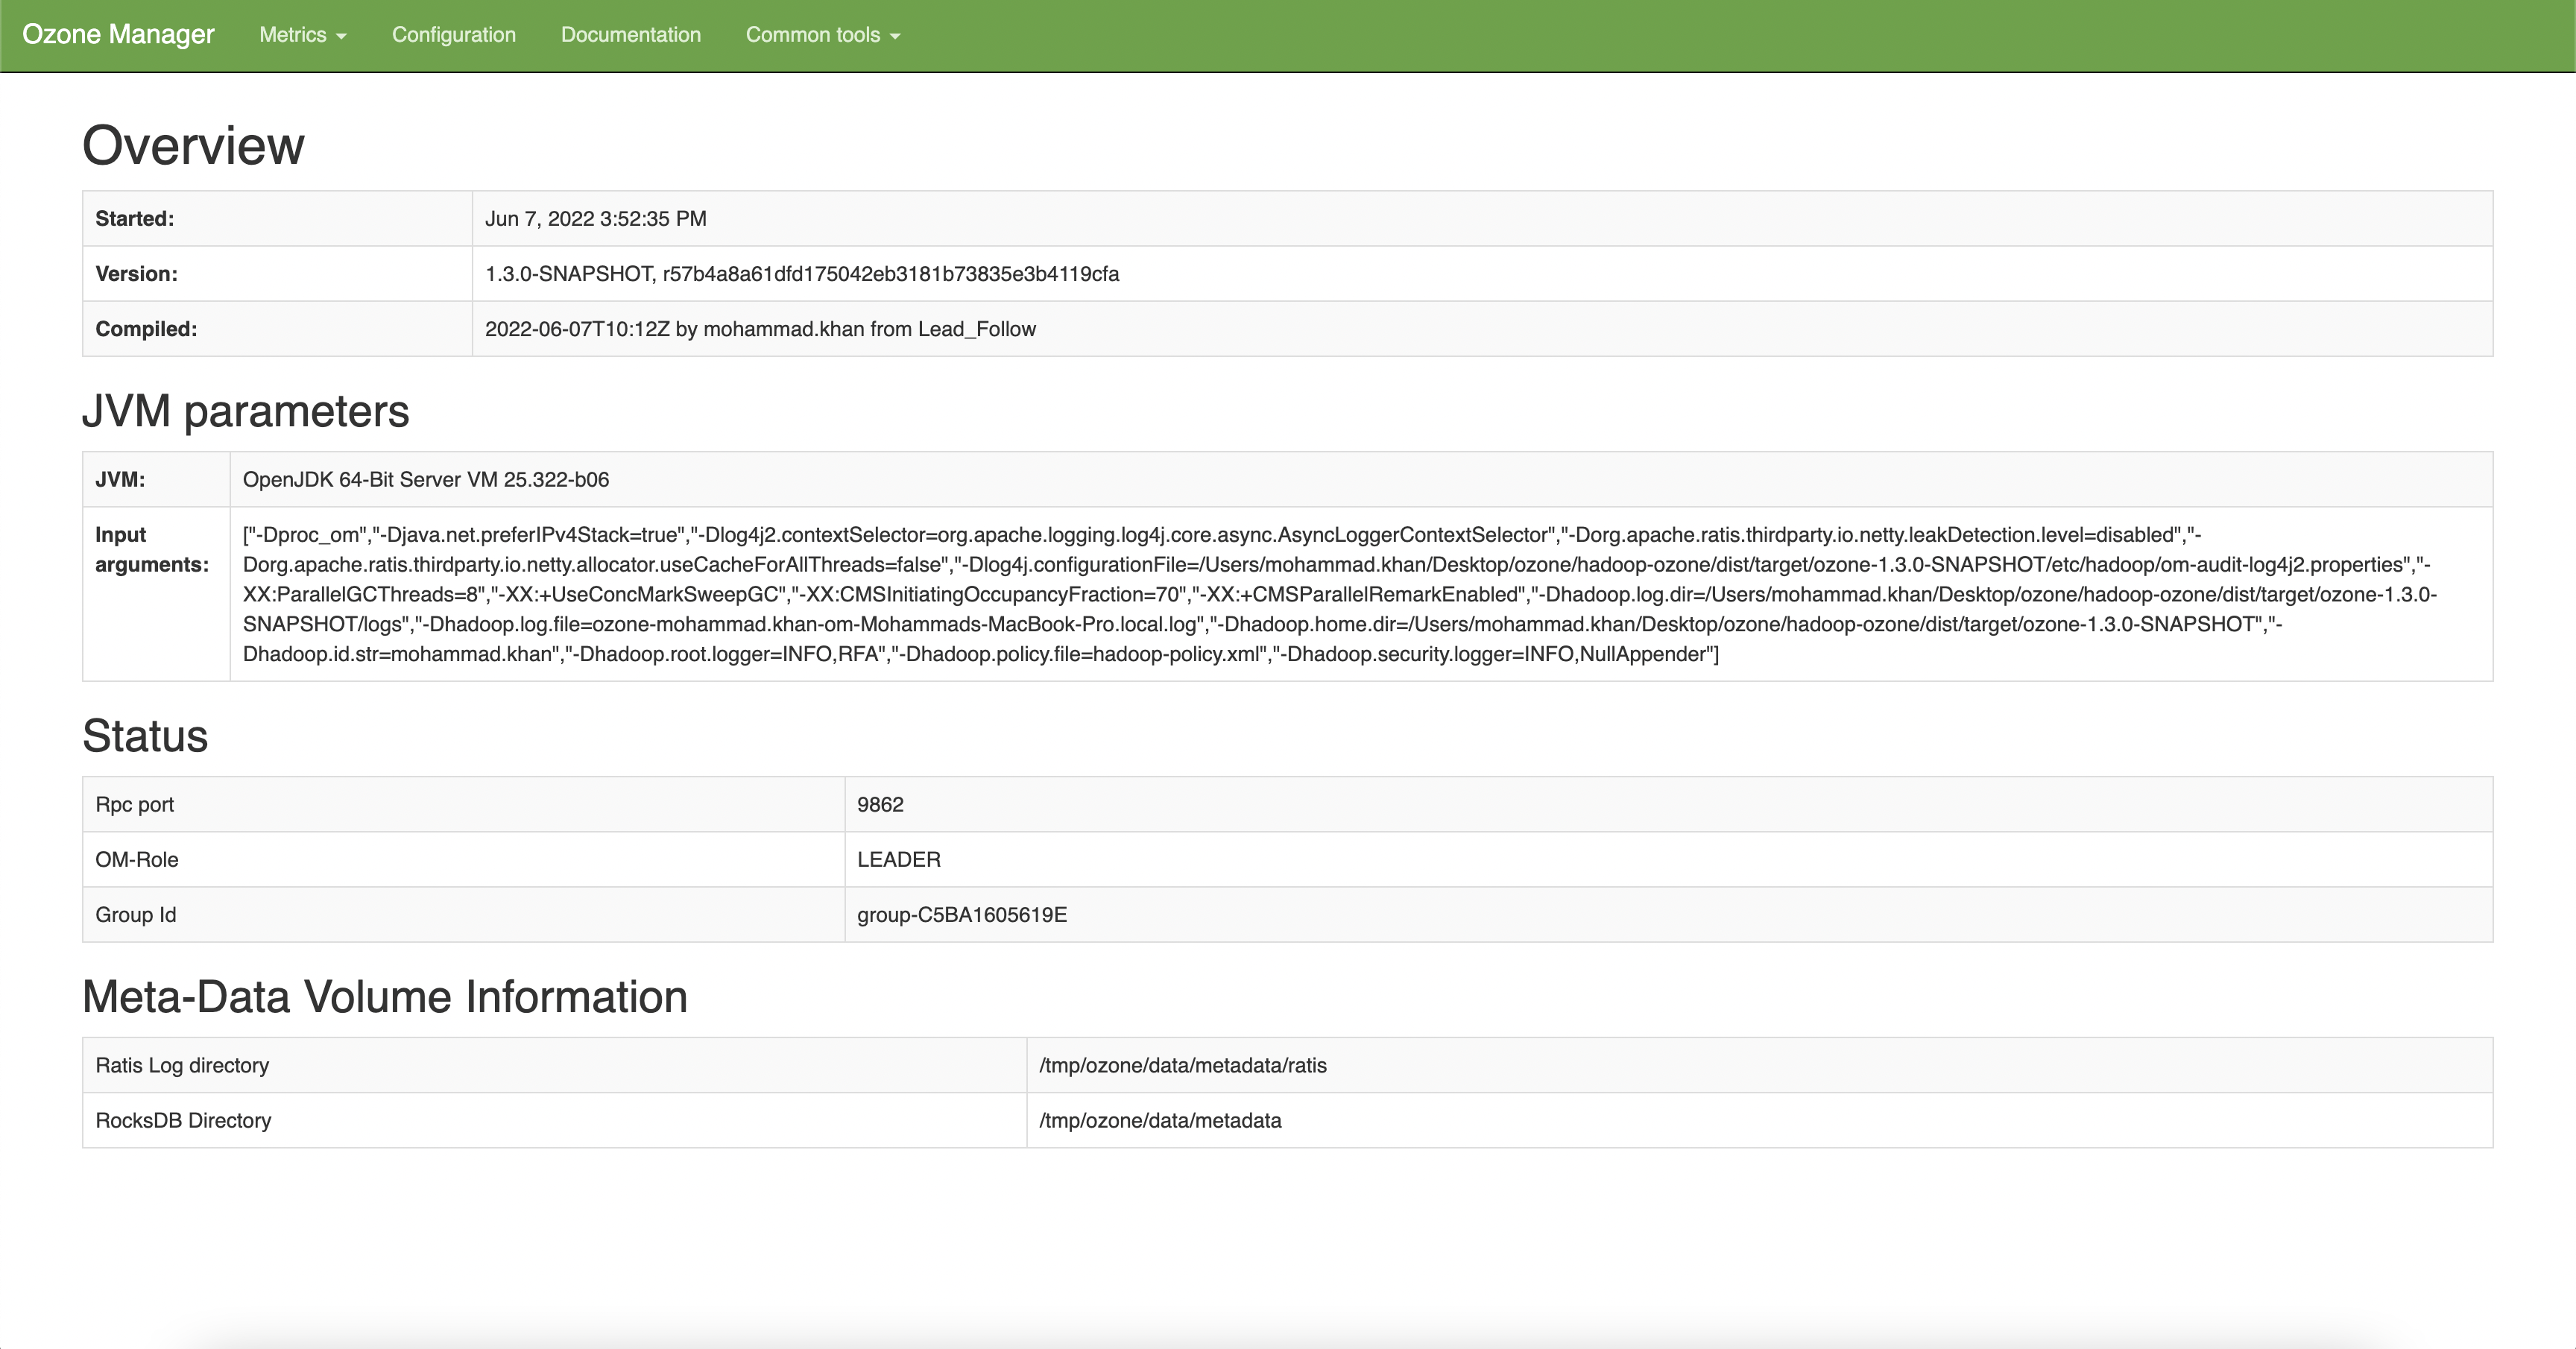
Task: Click the LEADER OM-Role value
Action: click(898, 860)
